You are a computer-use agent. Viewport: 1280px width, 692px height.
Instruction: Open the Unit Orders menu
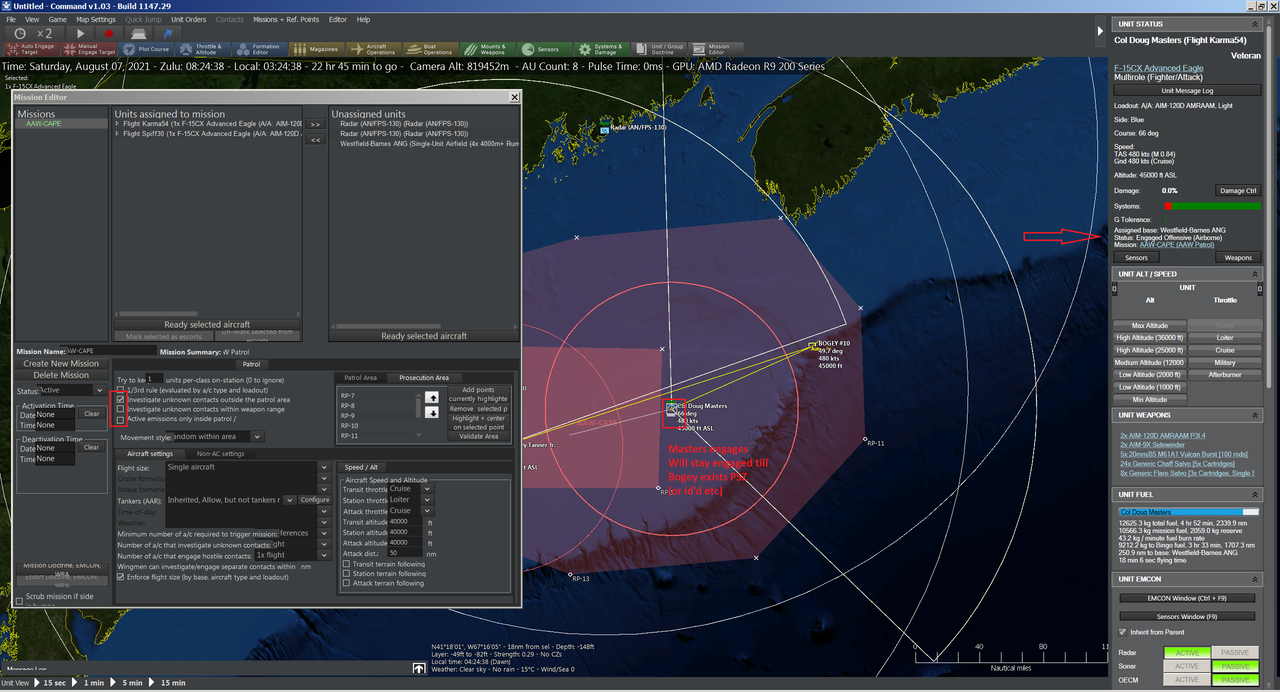pyautogui.click(x=189, y=19)
